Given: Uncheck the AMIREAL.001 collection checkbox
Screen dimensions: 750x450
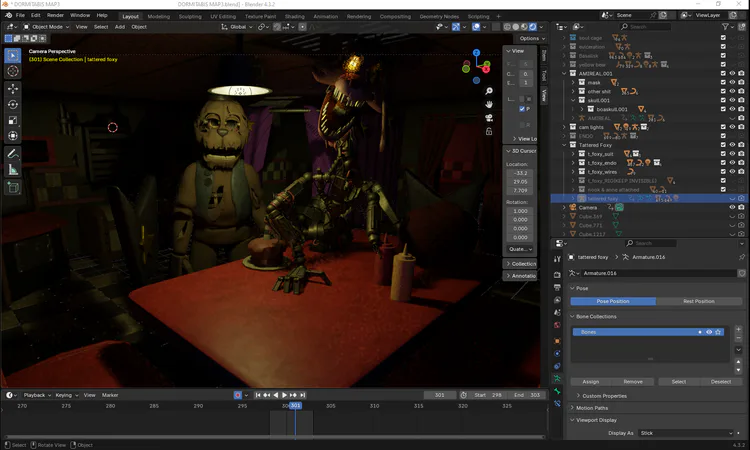Looking at the screenshot, I should pos(723,73).
